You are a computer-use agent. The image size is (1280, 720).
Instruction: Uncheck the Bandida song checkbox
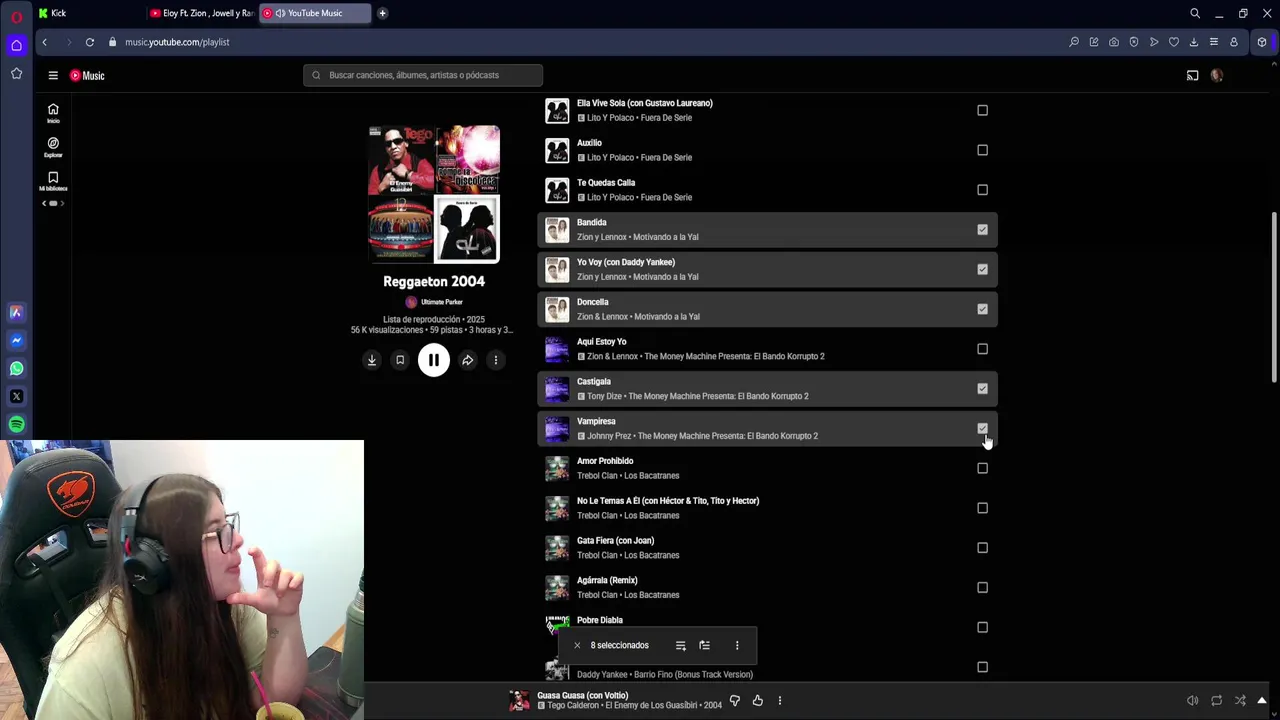pos(982,230)
